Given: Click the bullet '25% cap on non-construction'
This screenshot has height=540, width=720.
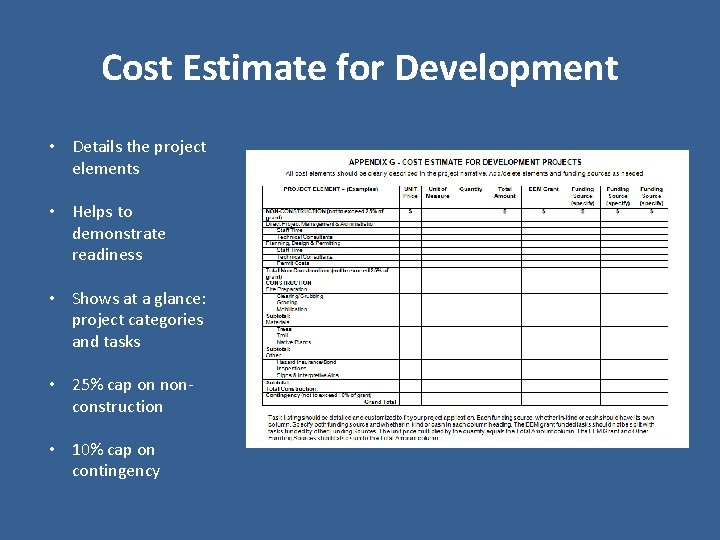Looking at the screenshot, I should click(133, 395).
